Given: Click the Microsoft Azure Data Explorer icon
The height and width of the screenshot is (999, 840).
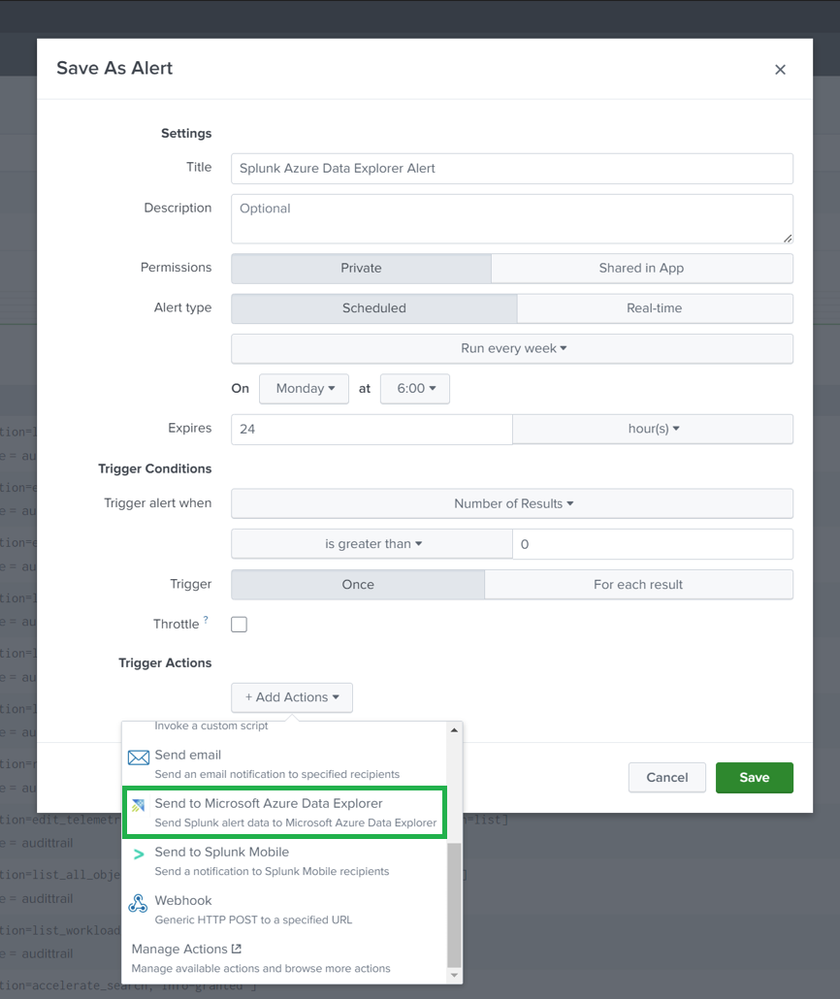Looking at the screenshot, I should pos(138,805).
